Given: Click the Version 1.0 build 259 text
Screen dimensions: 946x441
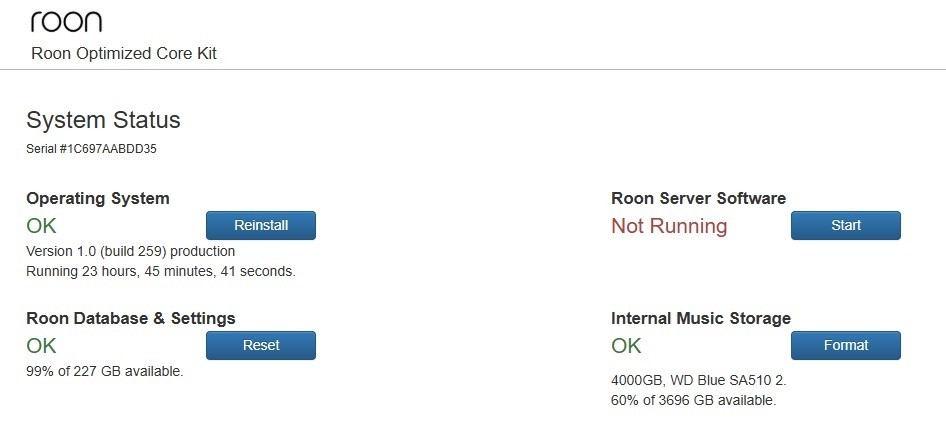Looking at the screenshot, I should (130, 251).
